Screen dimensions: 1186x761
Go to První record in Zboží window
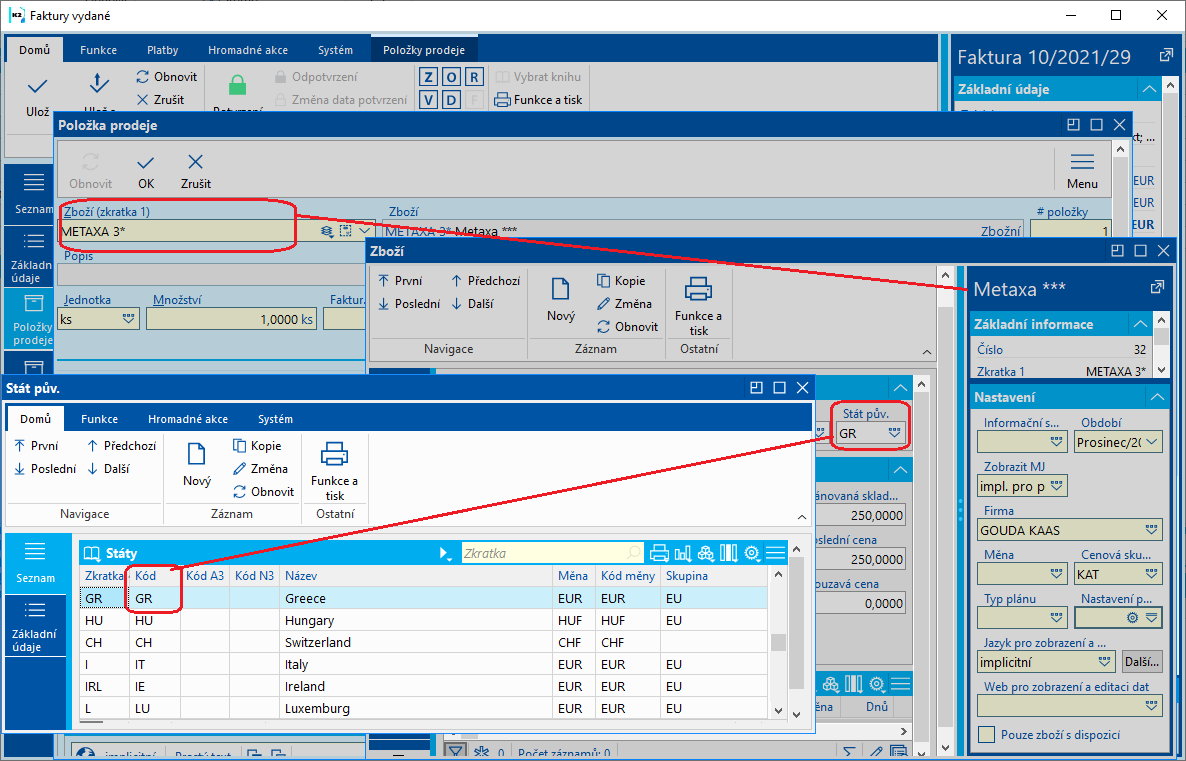(x=399, y=281)
